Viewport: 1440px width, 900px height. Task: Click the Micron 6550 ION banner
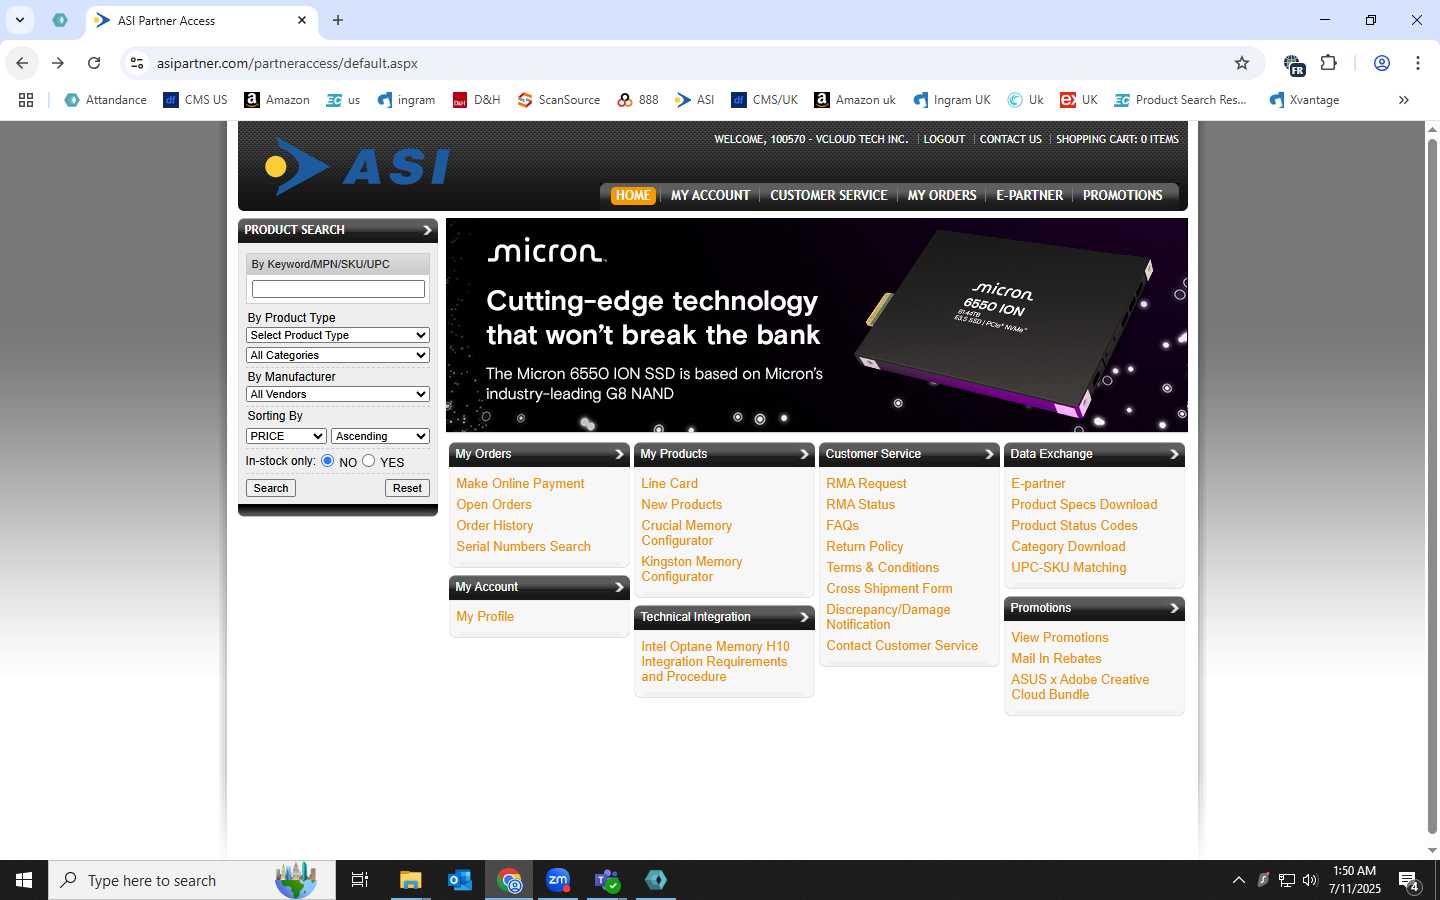click(816, 325)
